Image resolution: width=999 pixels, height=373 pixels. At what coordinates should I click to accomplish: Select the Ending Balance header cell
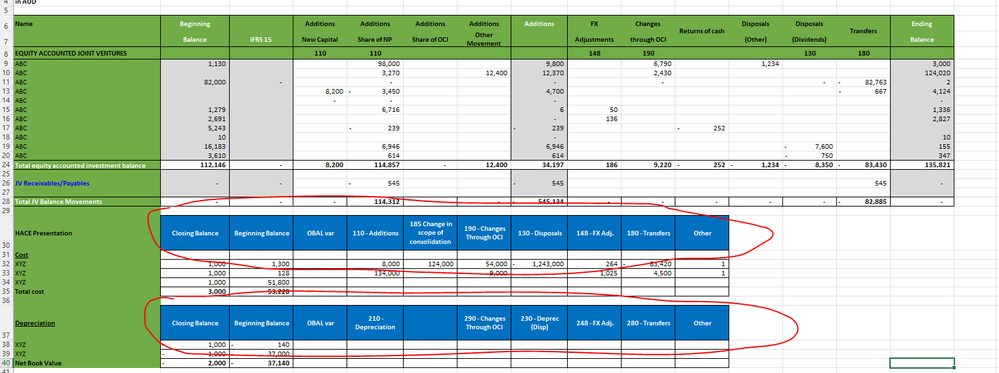click(922, 31)
